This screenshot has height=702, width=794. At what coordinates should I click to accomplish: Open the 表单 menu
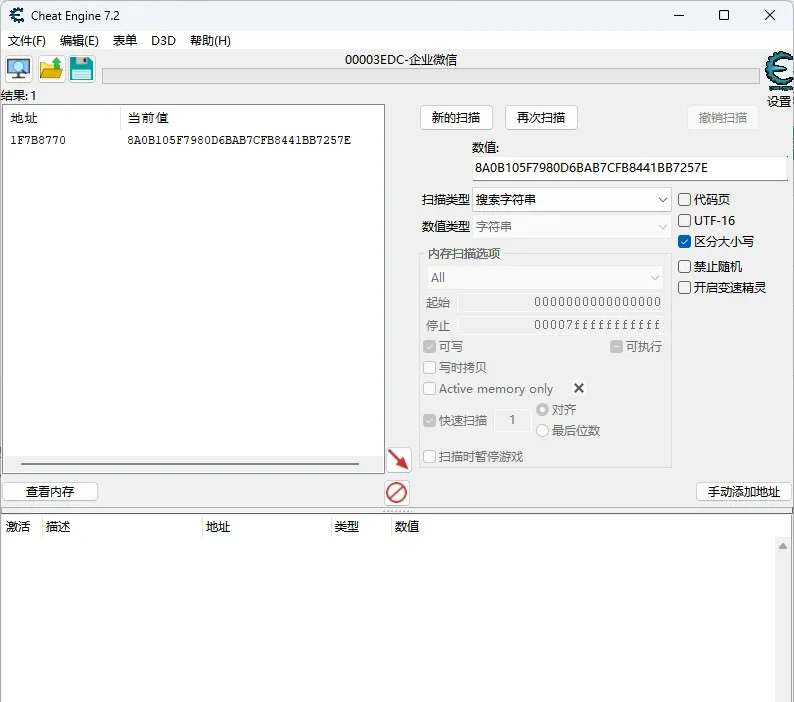click(x=125, y=41)
